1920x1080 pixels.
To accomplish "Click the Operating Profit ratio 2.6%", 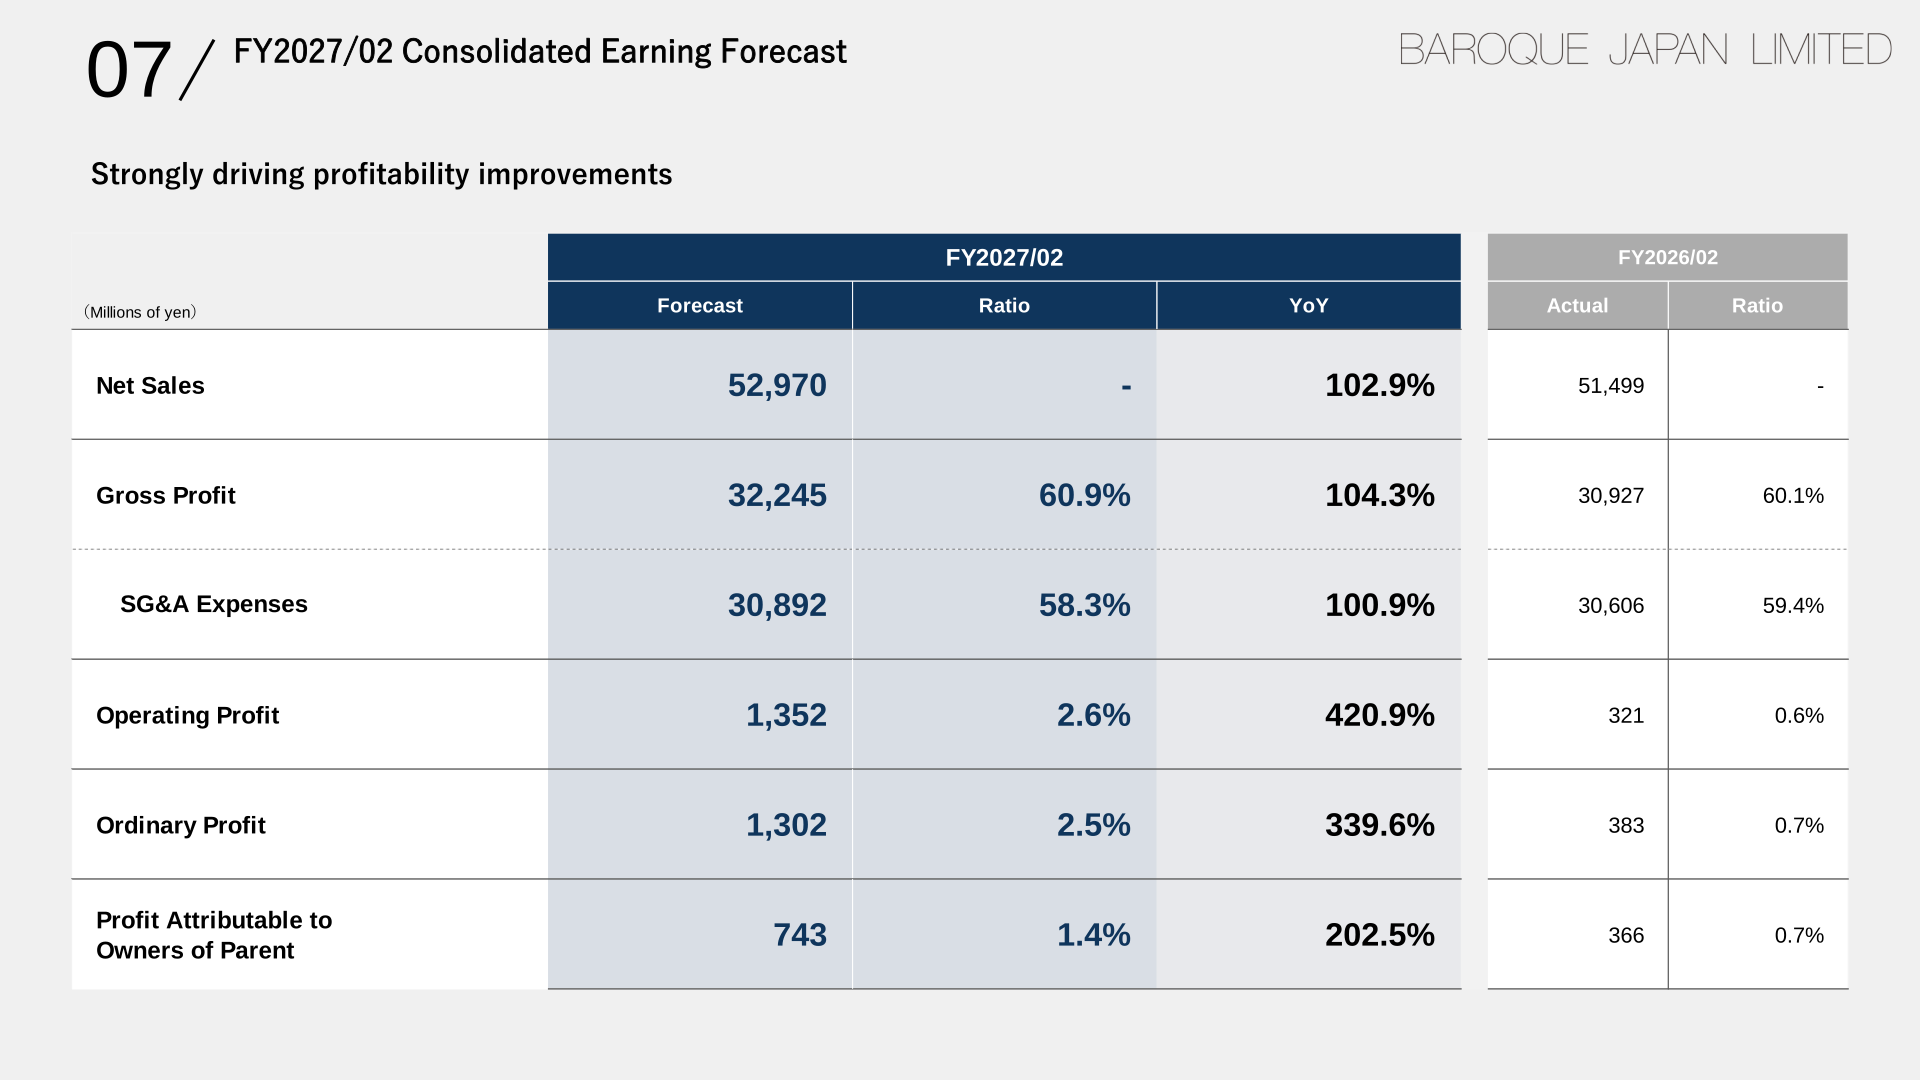I will (1094, 715).
